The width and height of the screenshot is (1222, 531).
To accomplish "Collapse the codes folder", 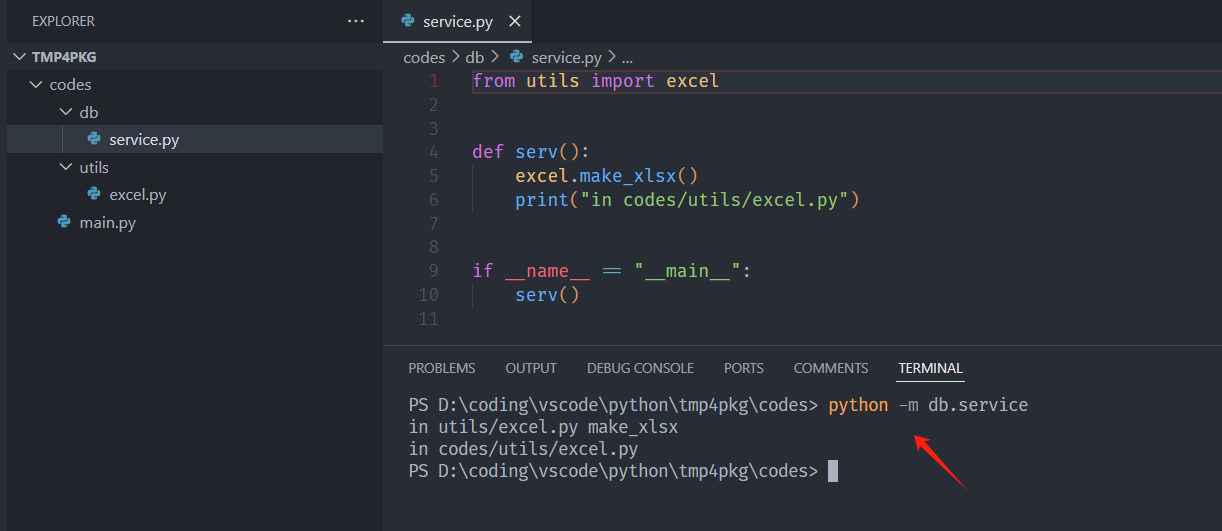I will (x=37, y=85).
